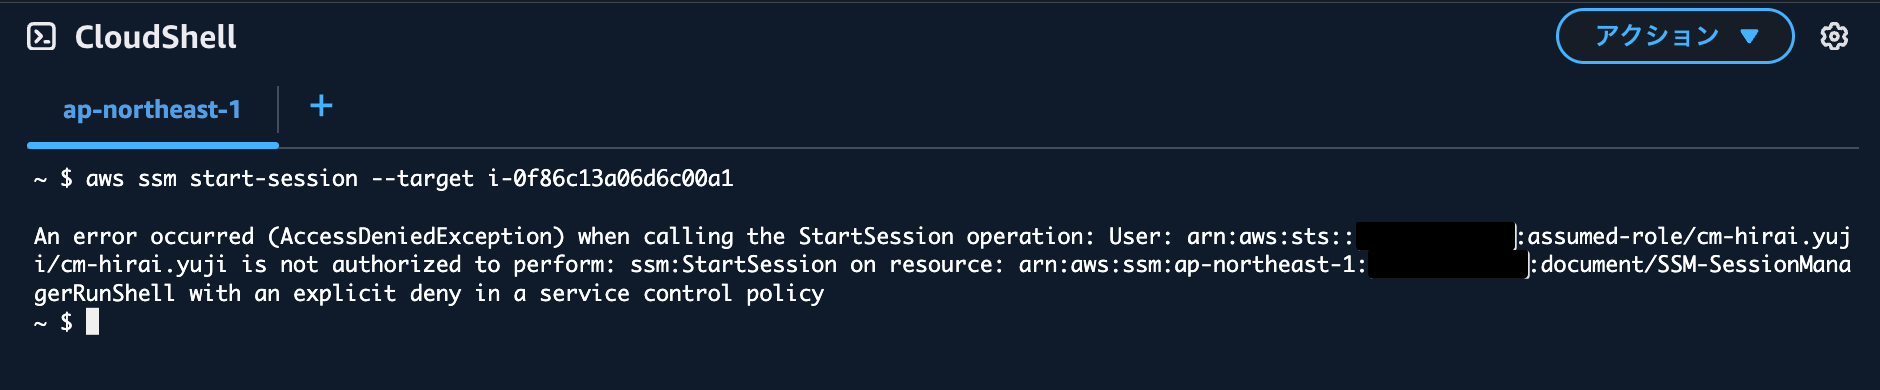Click the CloudShell terminal logo icon
1880x390 pixels.
(41, 37)
